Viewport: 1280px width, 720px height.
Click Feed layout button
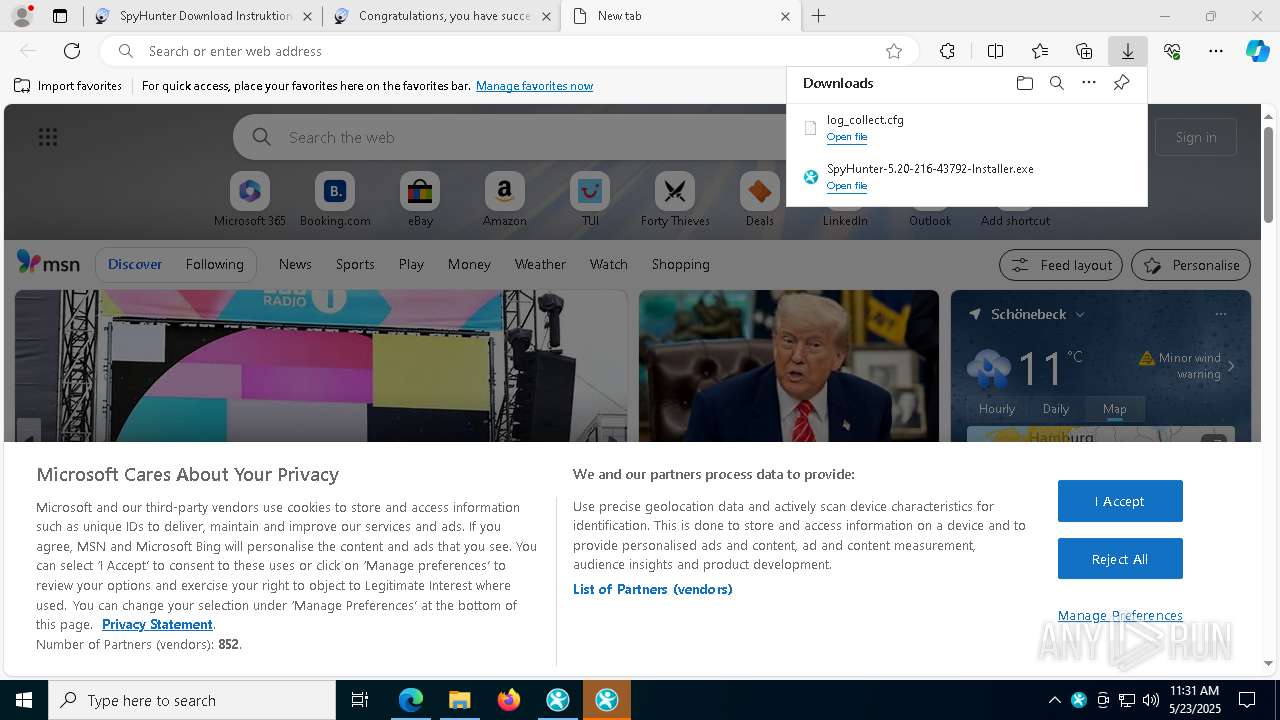(x=1062, y=265)
